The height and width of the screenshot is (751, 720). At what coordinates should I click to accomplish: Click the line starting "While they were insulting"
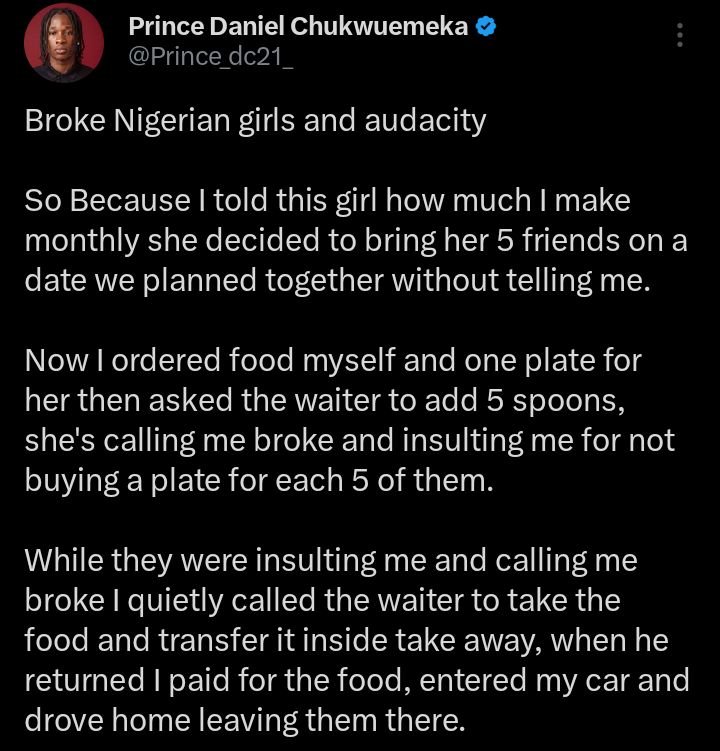pos(331,560)
